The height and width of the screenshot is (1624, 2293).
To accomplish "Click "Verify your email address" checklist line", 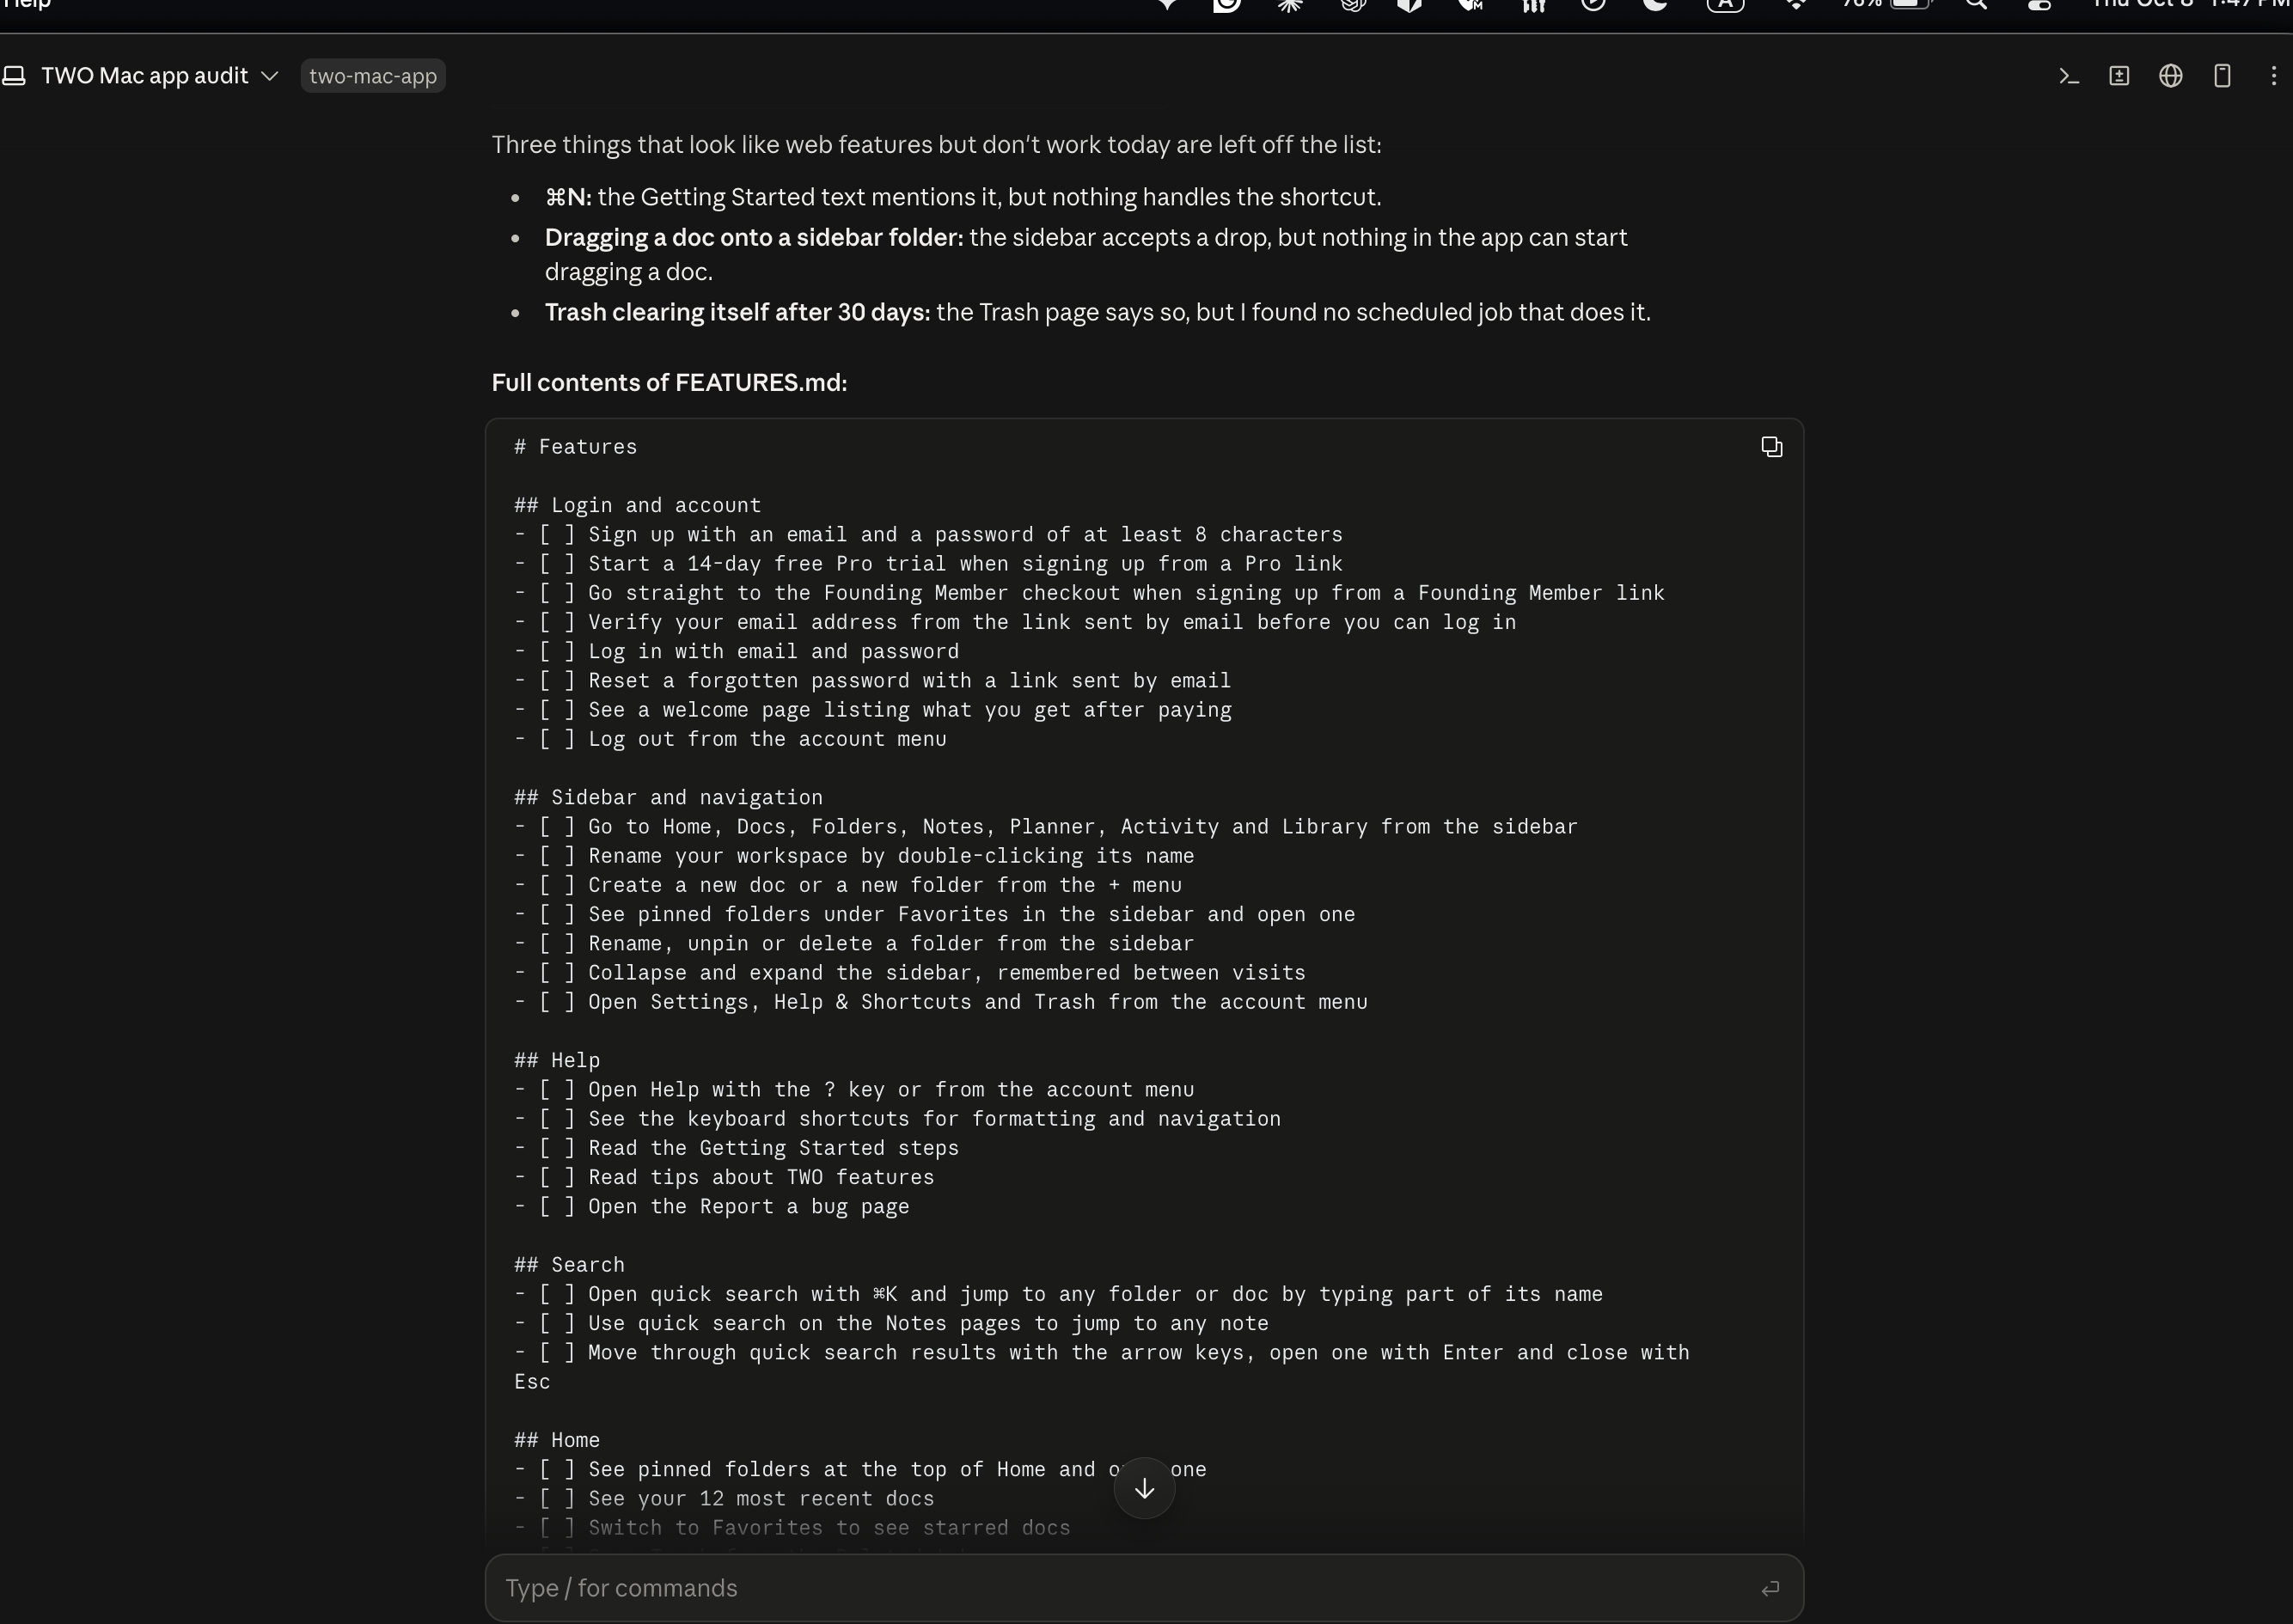I will [1015, 622].
